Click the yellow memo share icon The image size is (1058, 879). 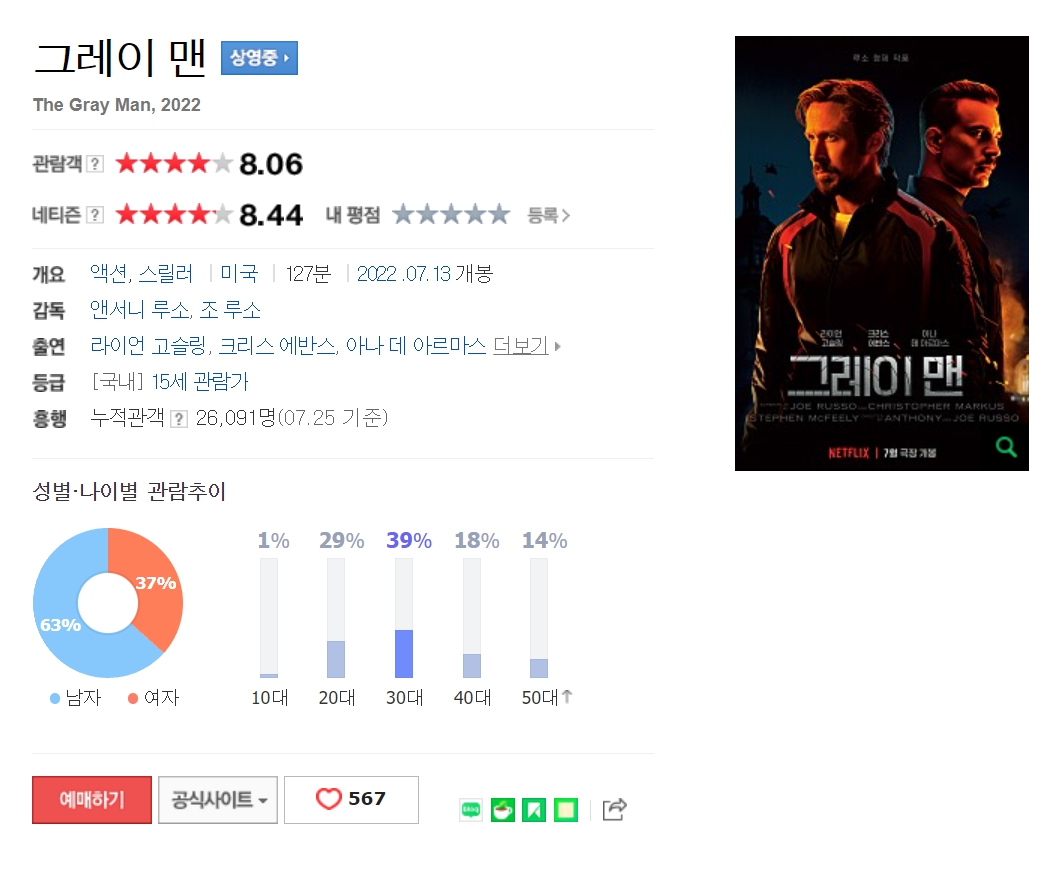pyautogui.click(x=565, y=810)
